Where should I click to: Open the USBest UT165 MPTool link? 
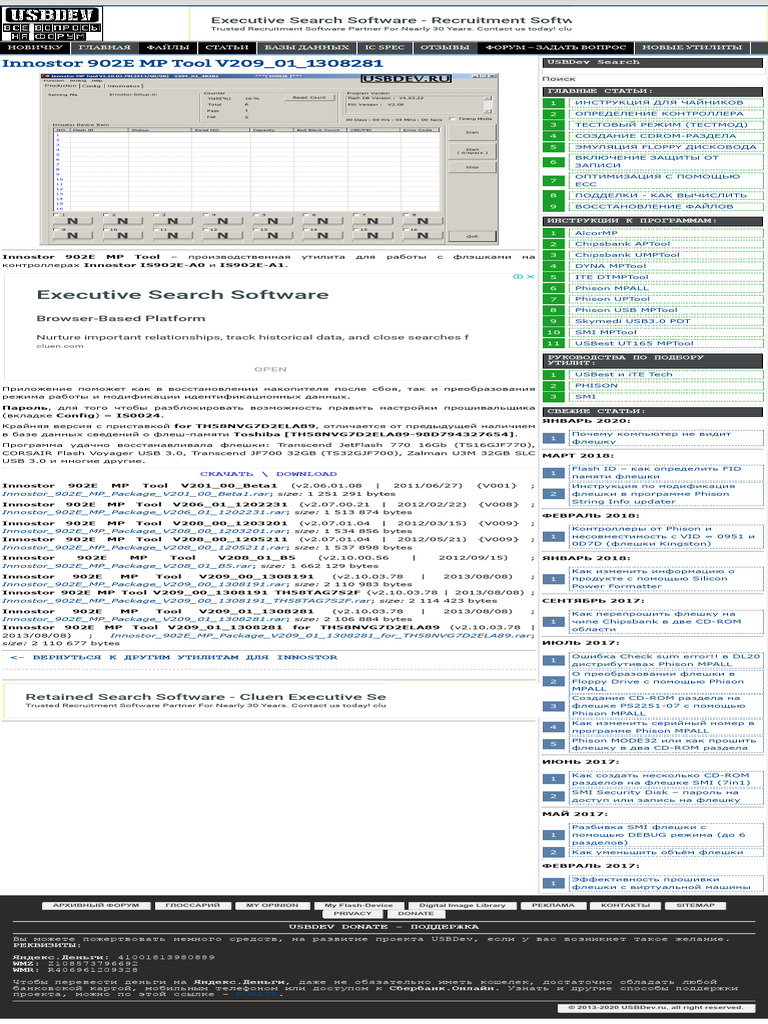(x=633, y=344)
